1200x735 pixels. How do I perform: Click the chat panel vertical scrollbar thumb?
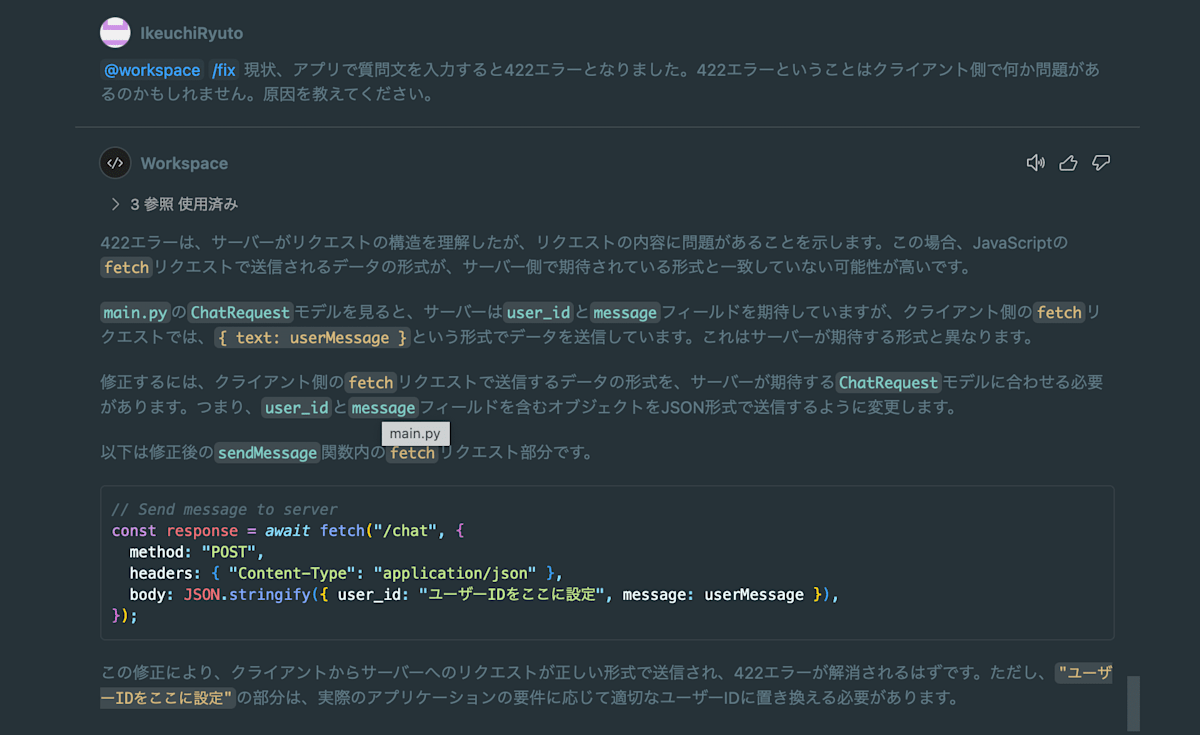[1133, 704]
